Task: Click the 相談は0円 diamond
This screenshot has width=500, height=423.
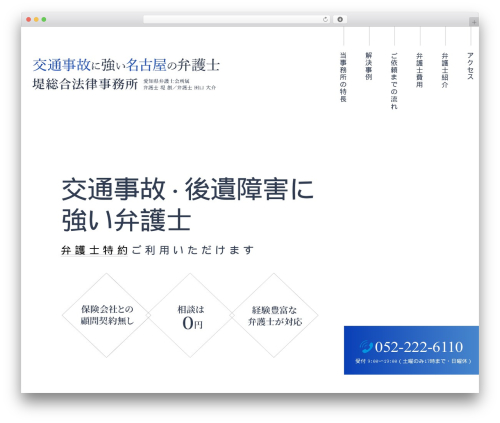Action: point(190,315)
